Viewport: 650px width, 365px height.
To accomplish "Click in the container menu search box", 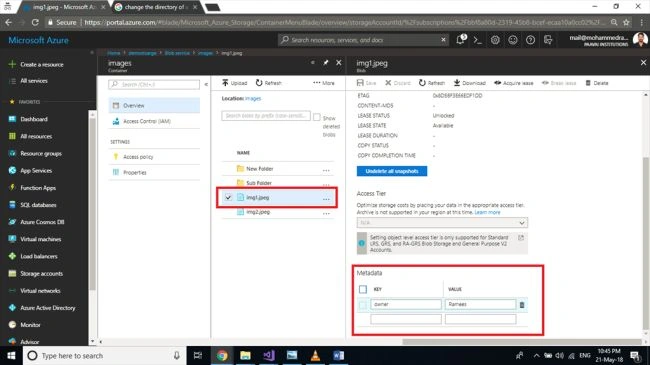I will tap(154, 85).
